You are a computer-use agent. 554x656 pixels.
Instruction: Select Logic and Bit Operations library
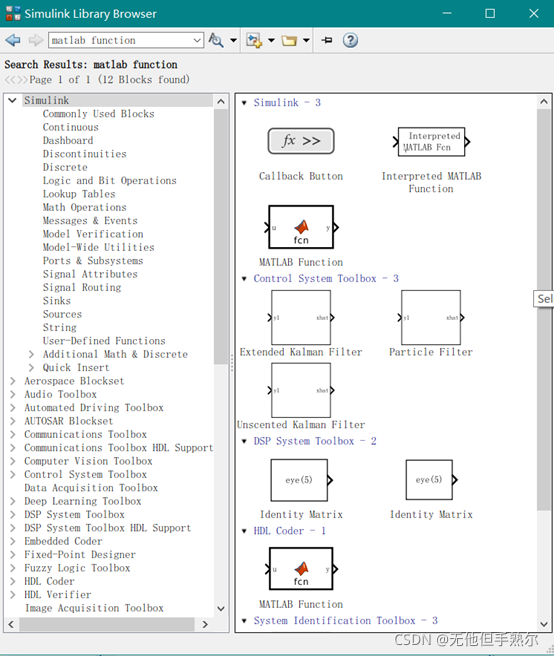[110, 181]
